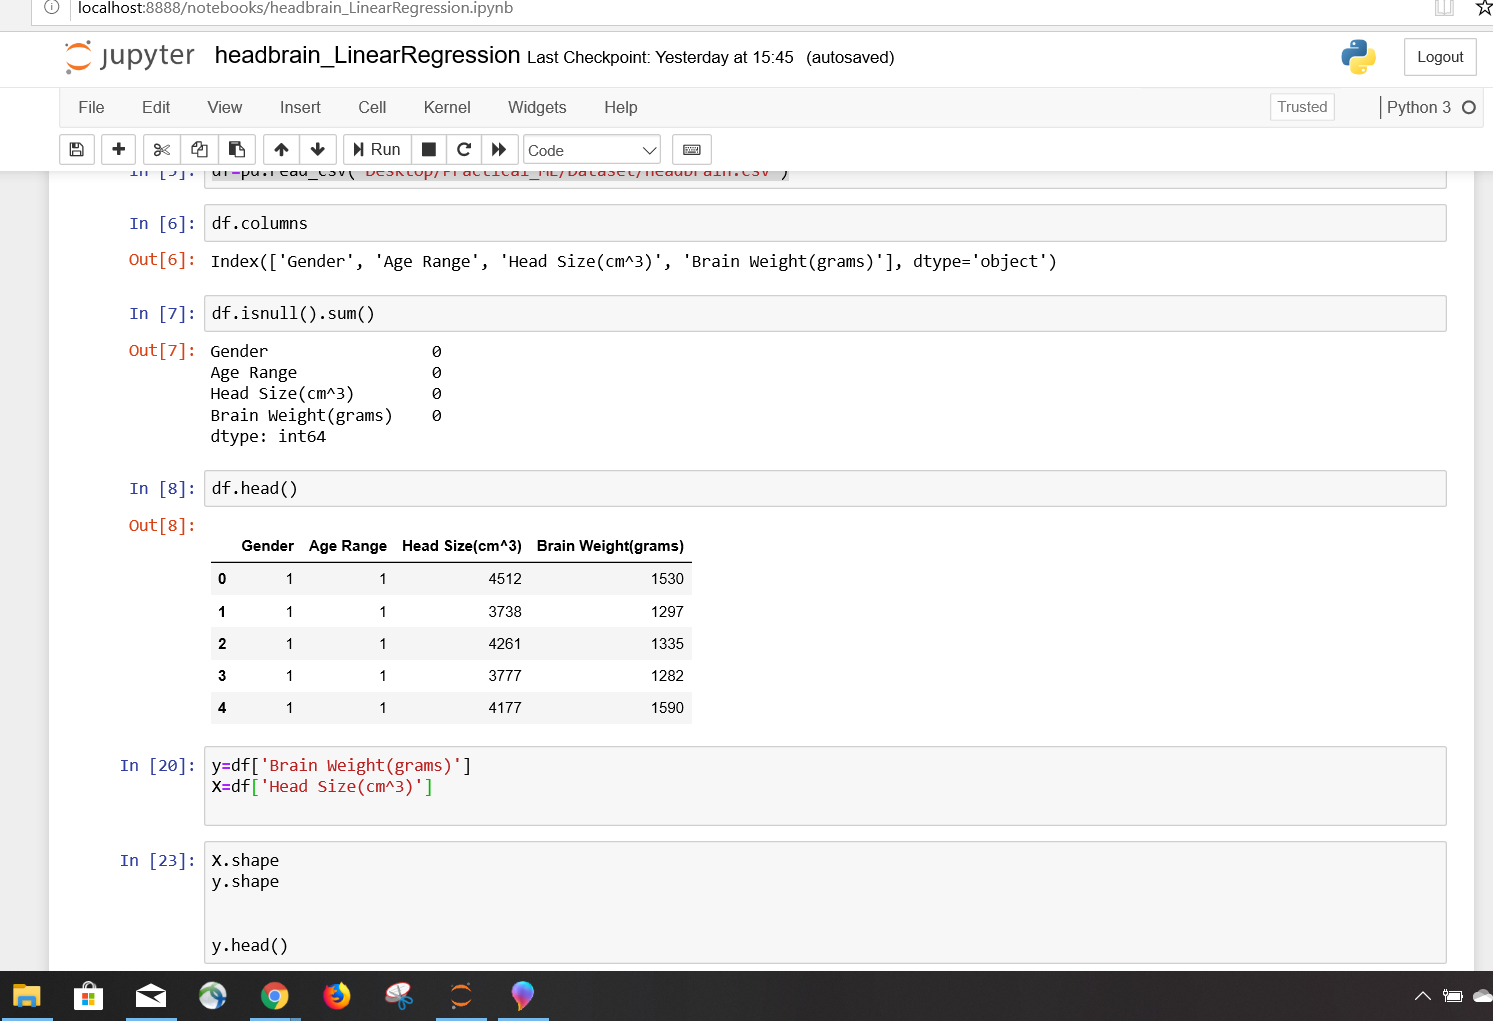Open the Cell menu
The image size is (1493, 1021).
[372, 107]
